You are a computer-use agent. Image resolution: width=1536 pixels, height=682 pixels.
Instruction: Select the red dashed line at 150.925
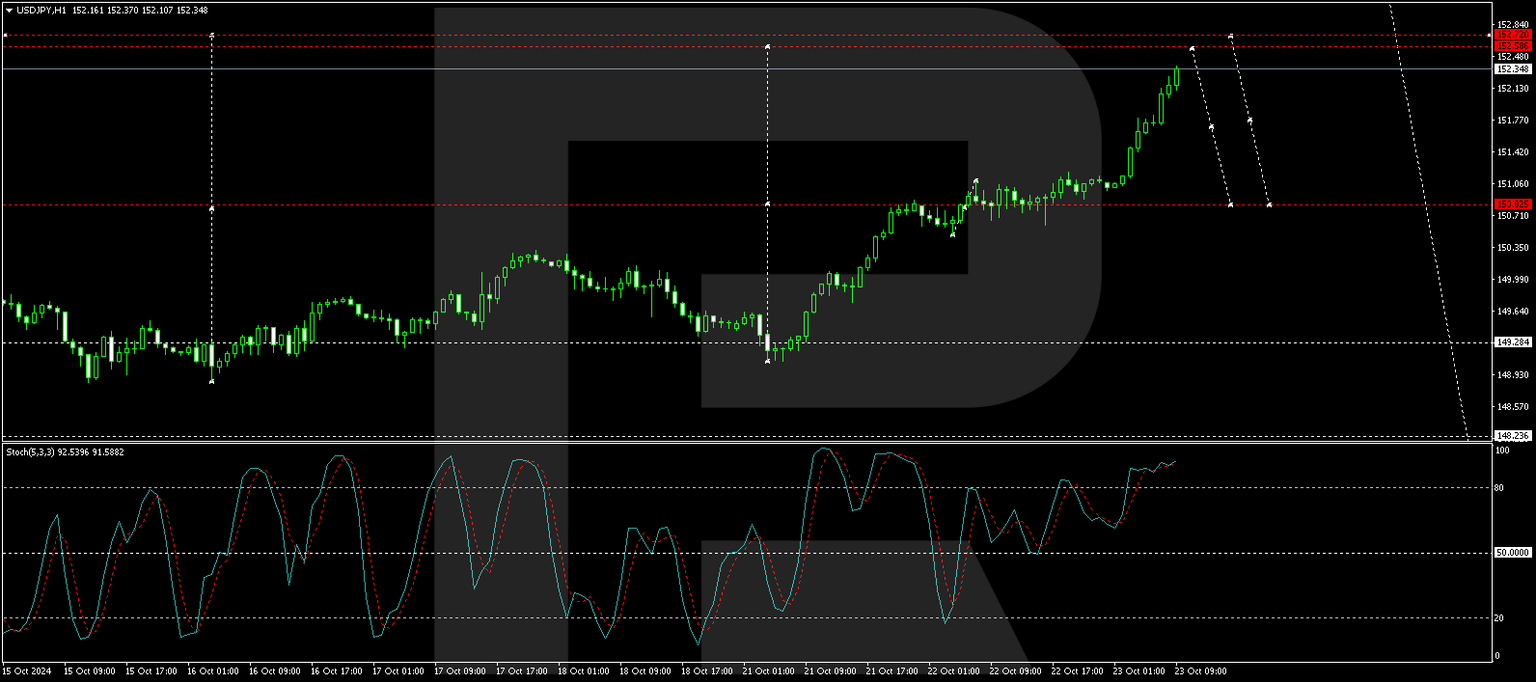pos(700,206)
